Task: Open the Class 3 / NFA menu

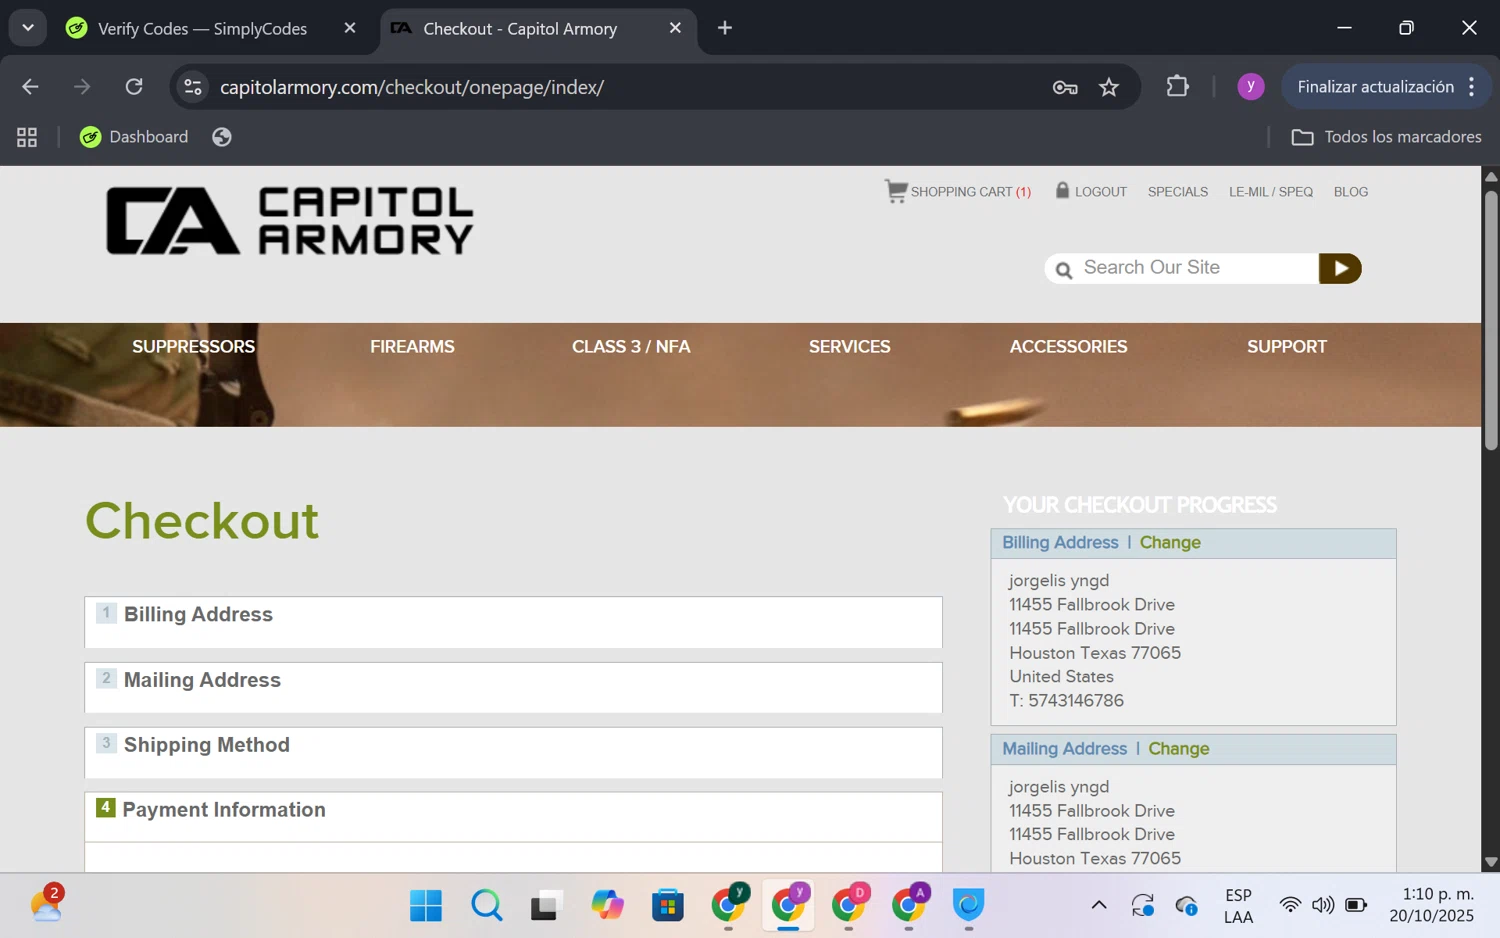Action: point(631,347)
